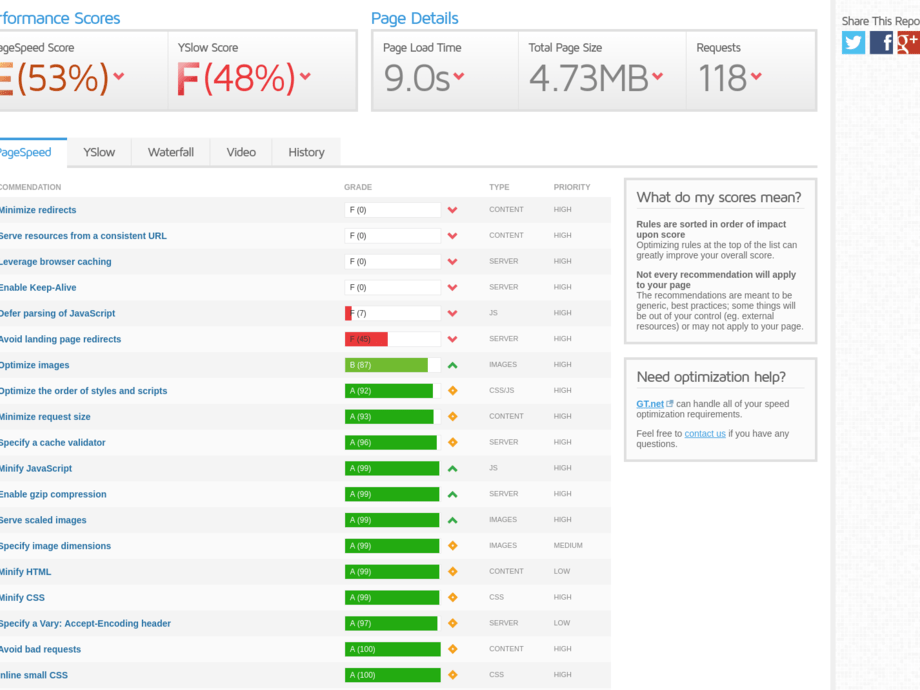
Task: Open the Leverage browser caching recommendation
Action: pos(55,262)
